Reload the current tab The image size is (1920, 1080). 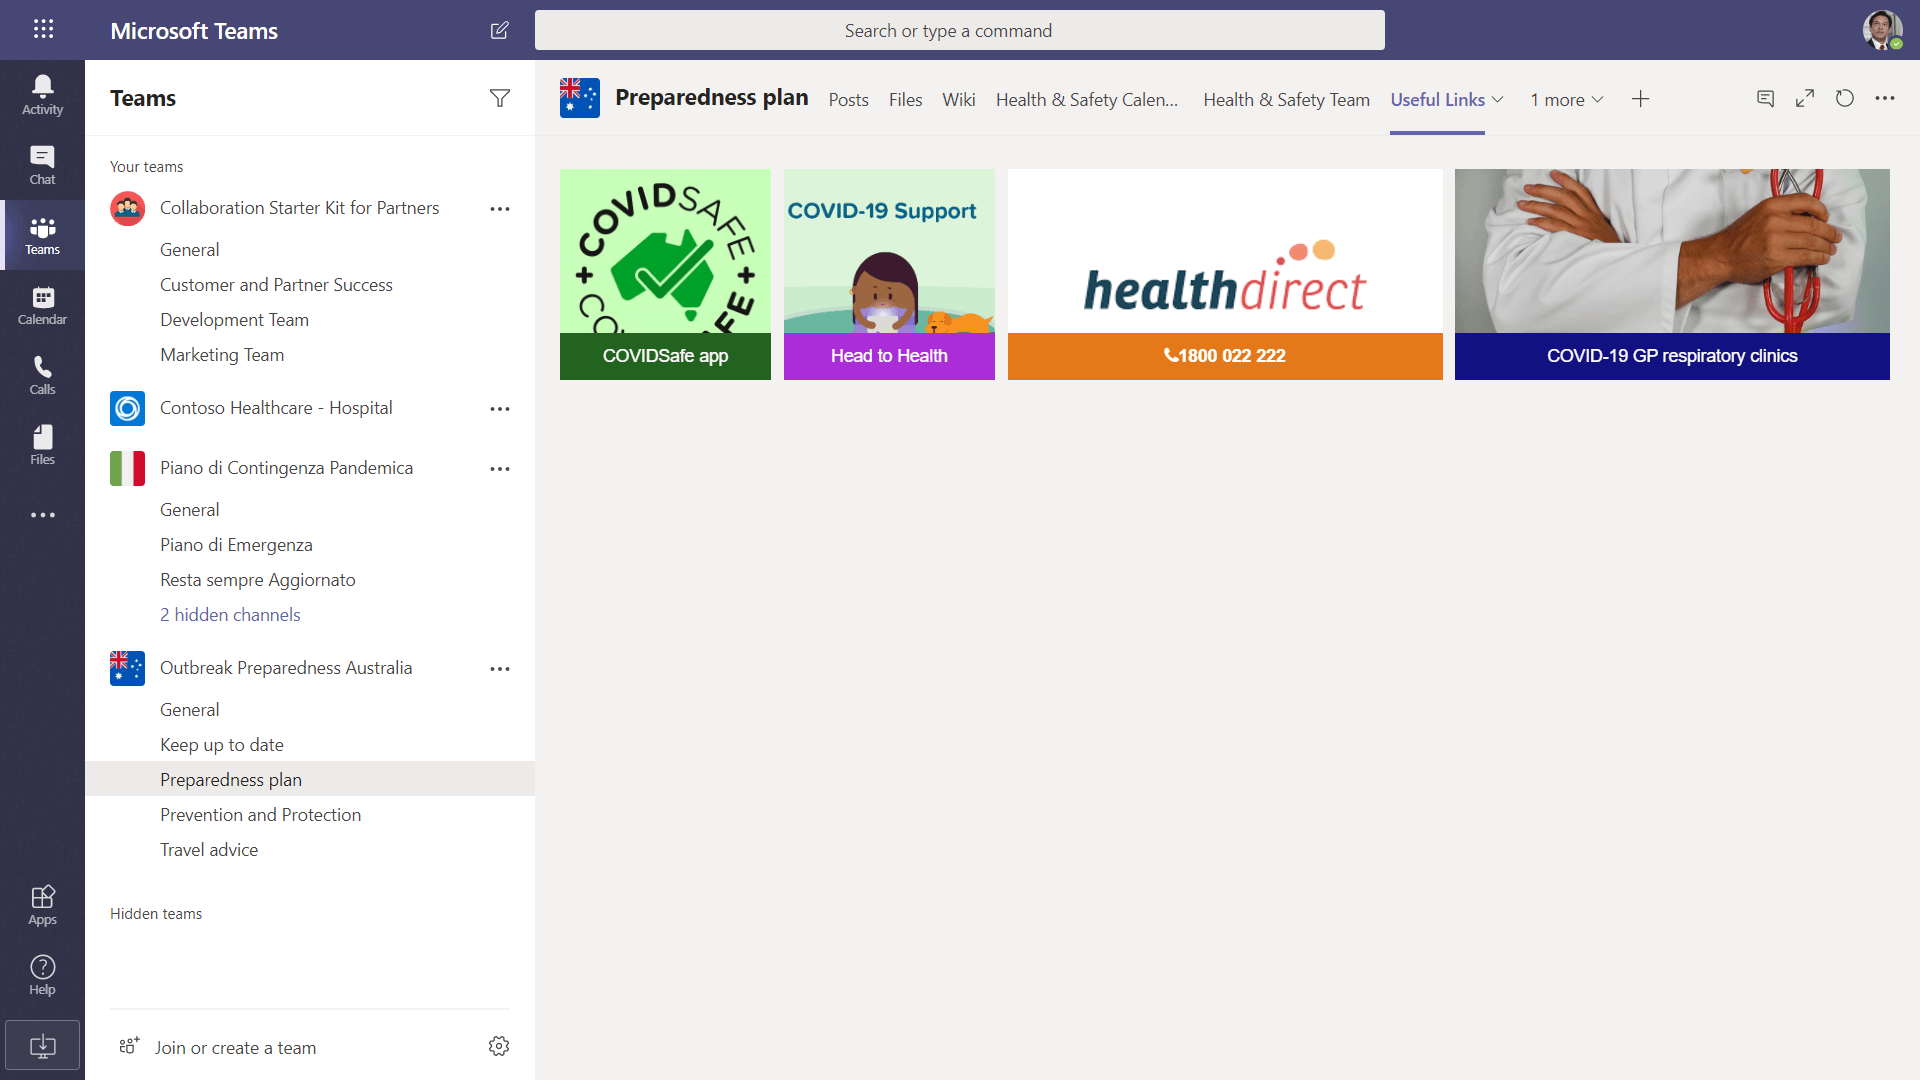[1845, 98]
